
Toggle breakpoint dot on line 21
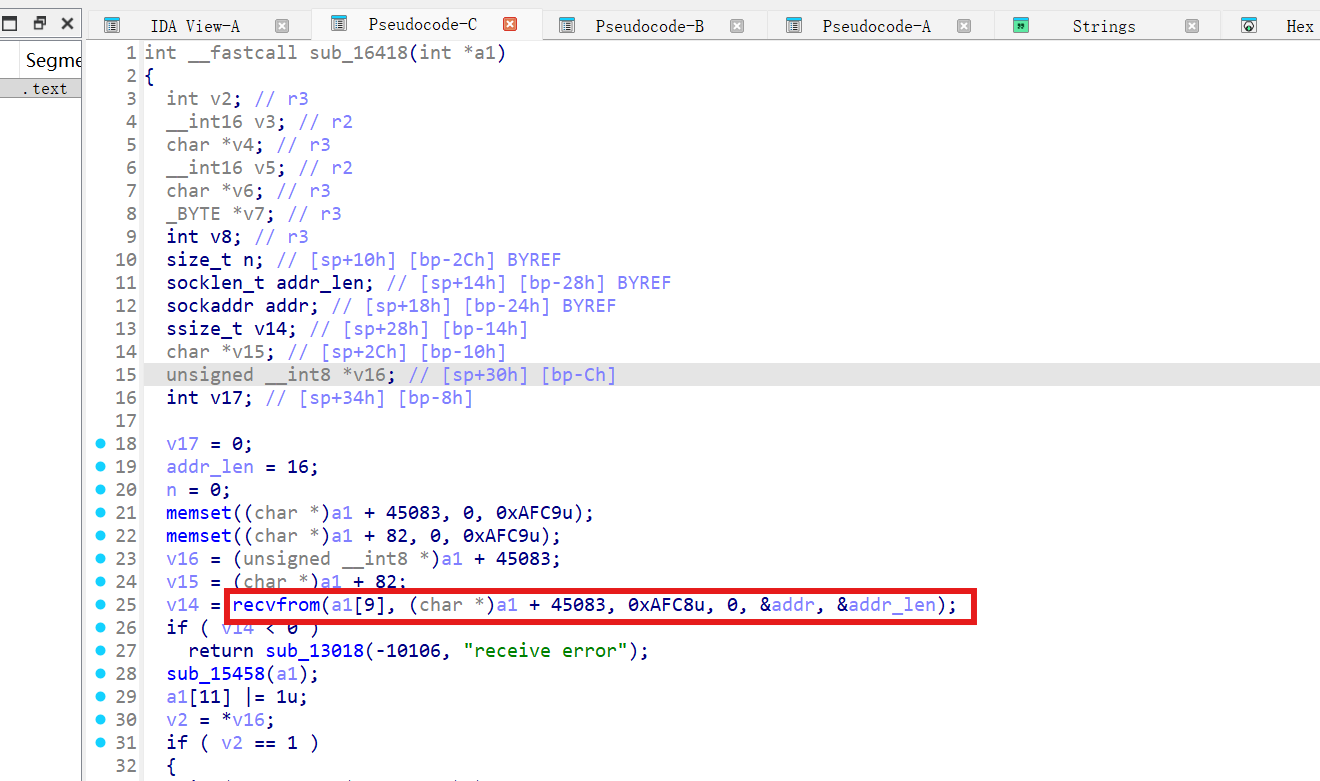(100, 512)
